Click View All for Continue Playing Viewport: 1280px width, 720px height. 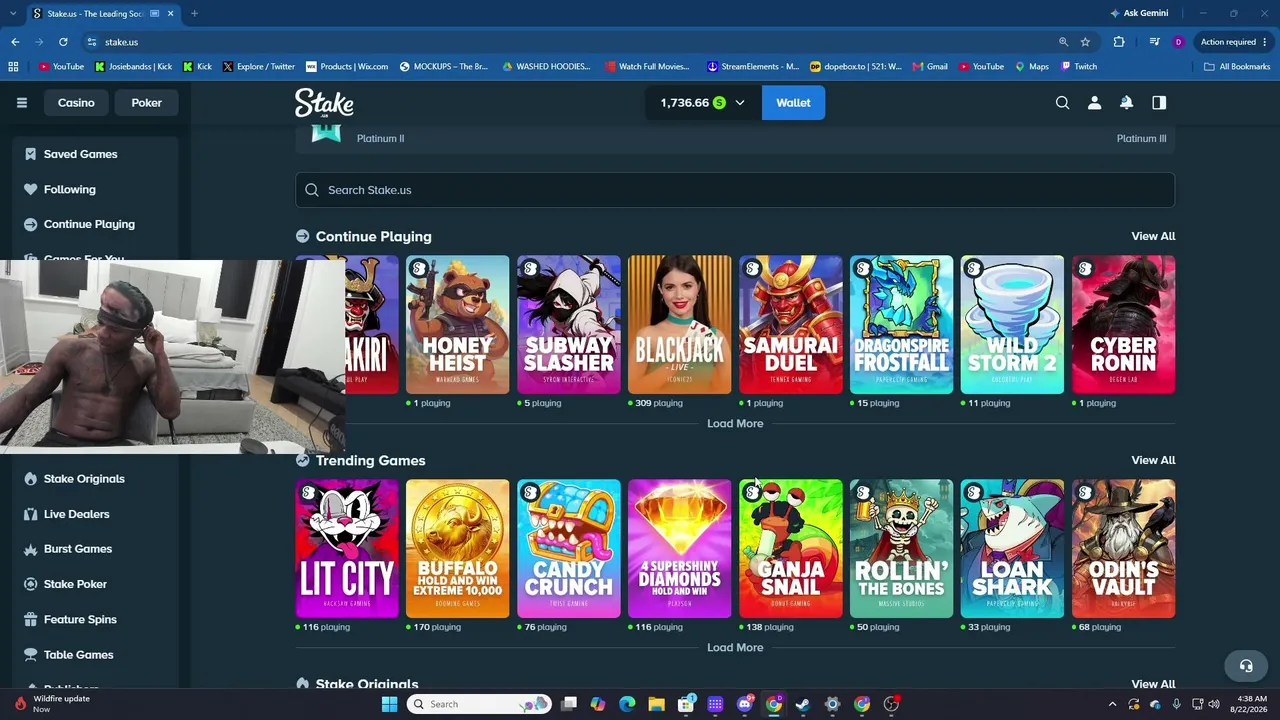click(x=1153, y=236)
